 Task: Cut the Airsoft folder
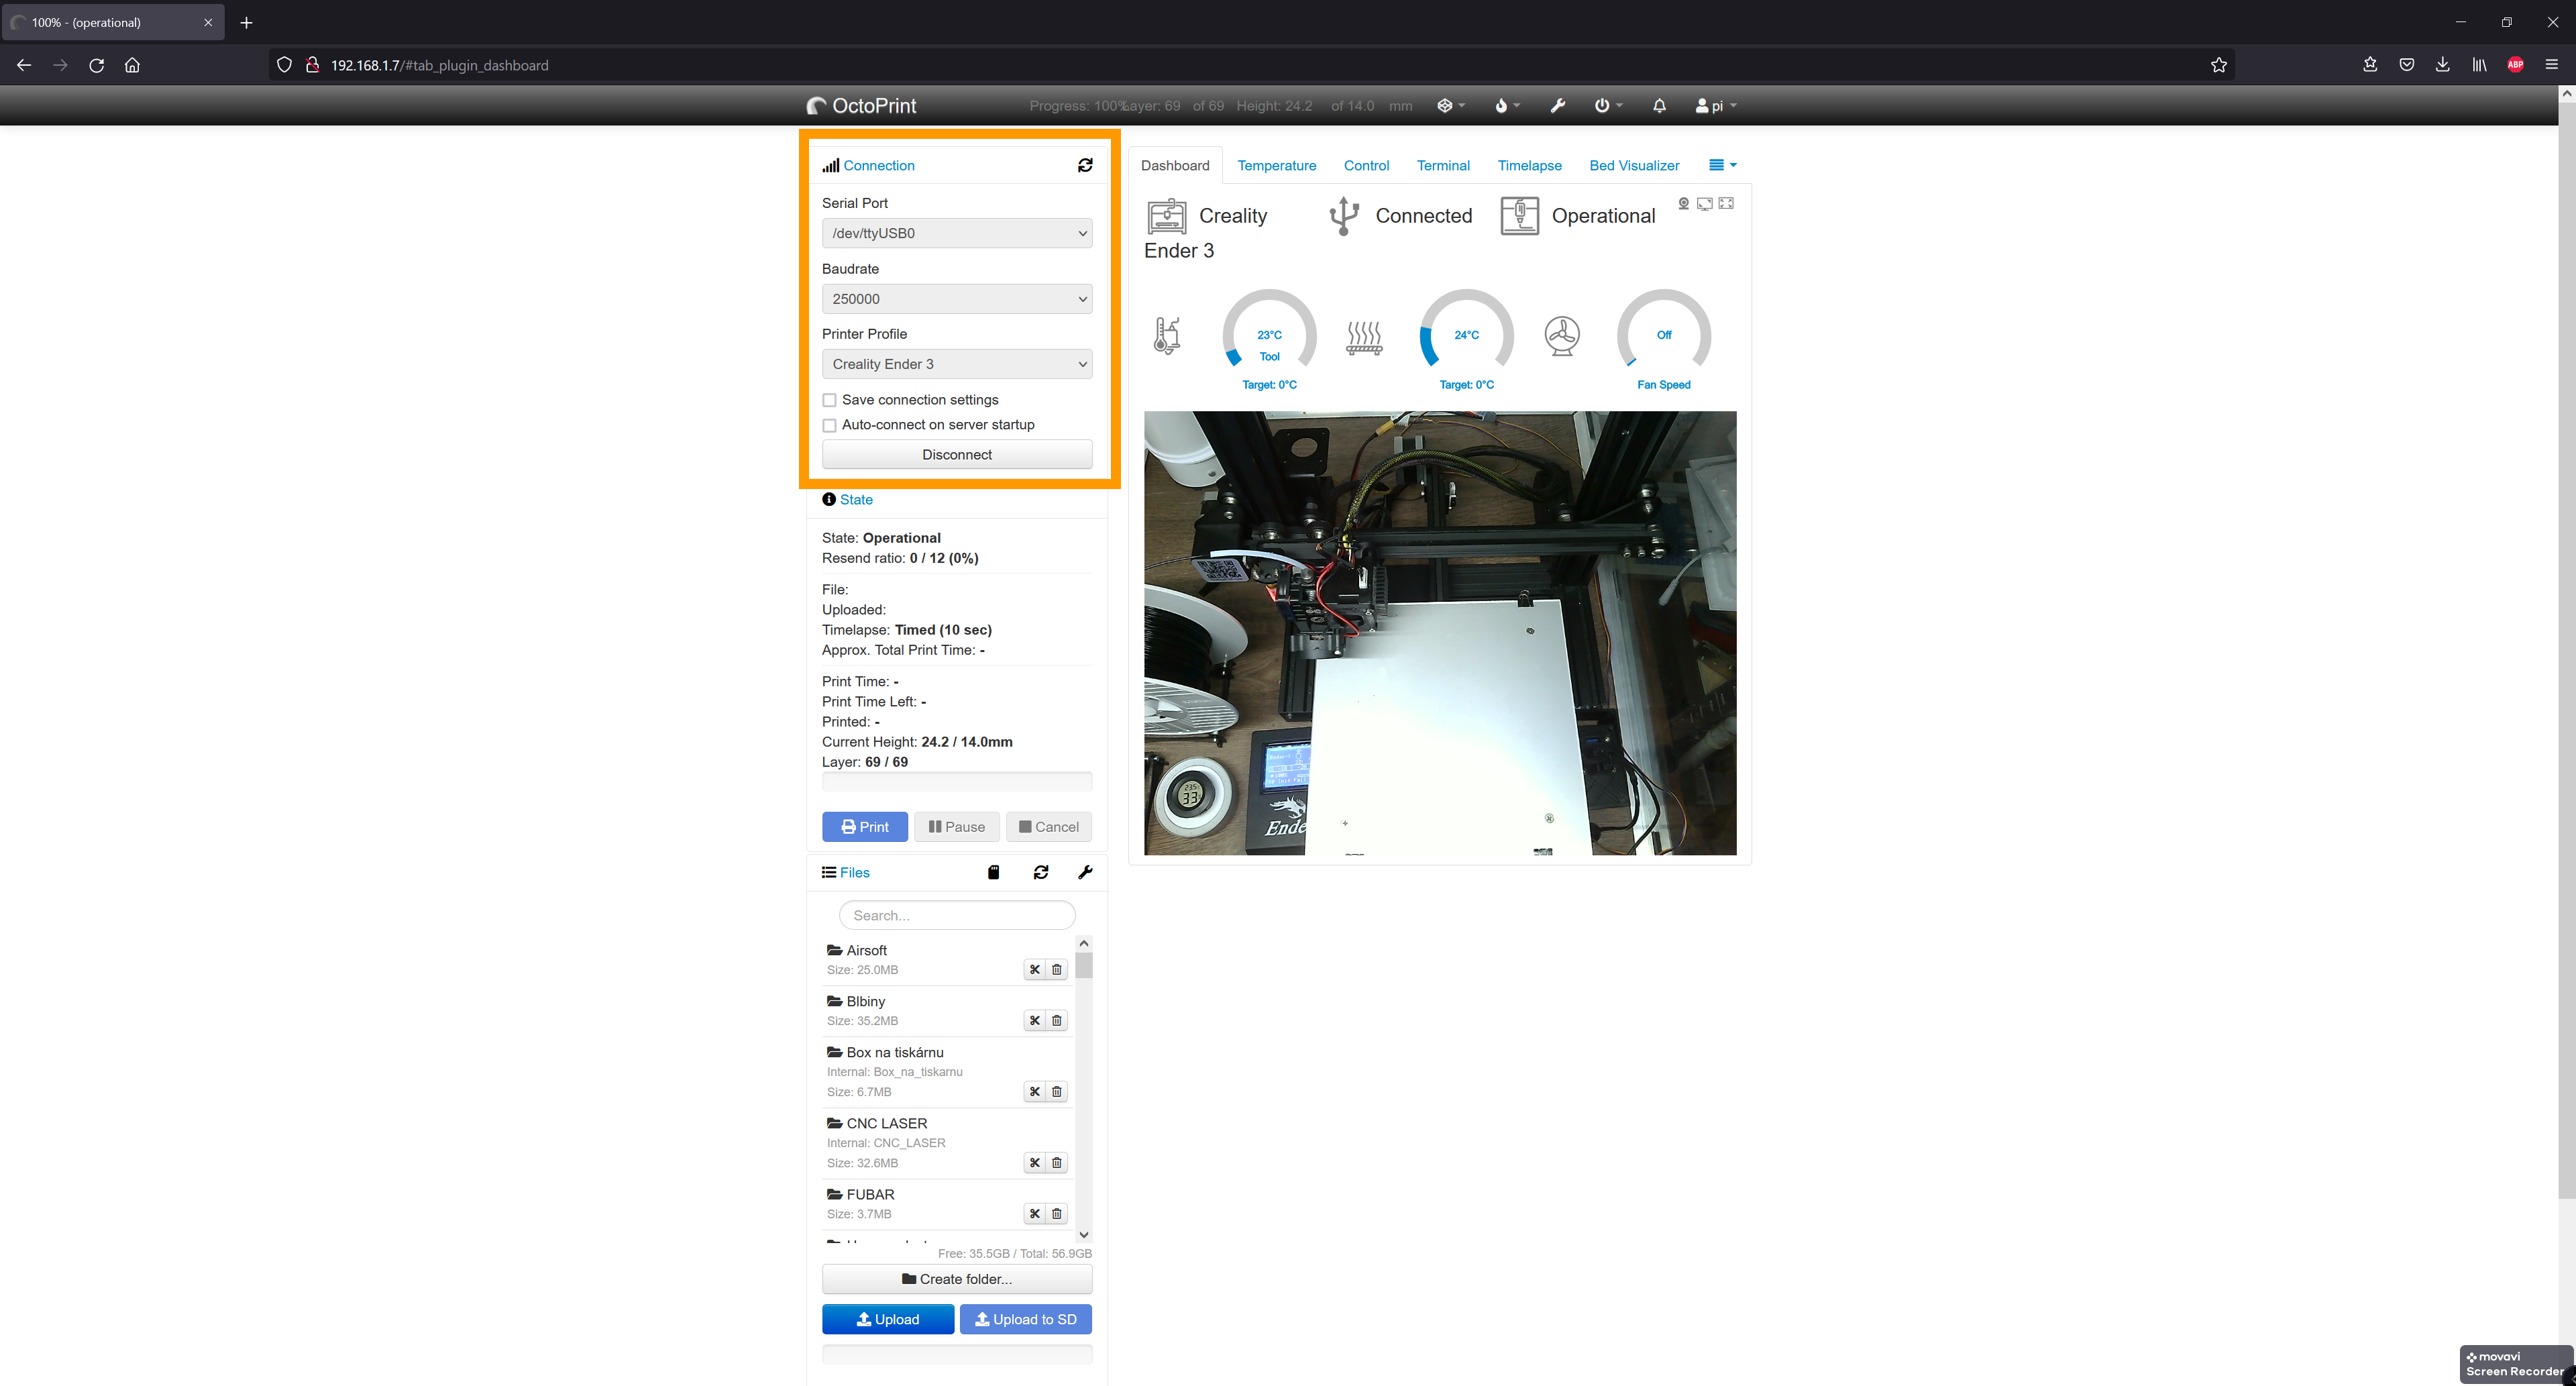coord(1035,970)
